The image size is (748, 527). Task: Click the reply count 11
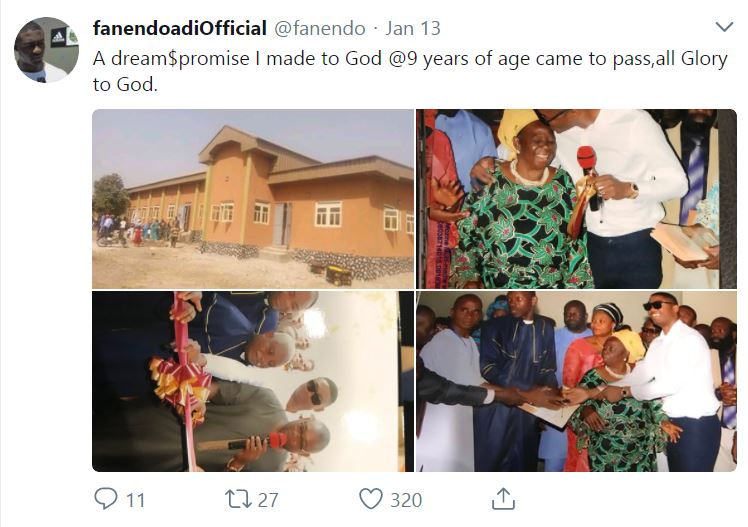pos(135,499)
